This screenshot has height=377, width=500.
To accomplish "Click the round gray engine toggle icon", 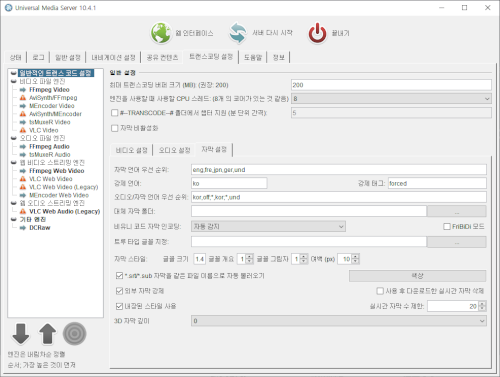I will coord(75,334).
